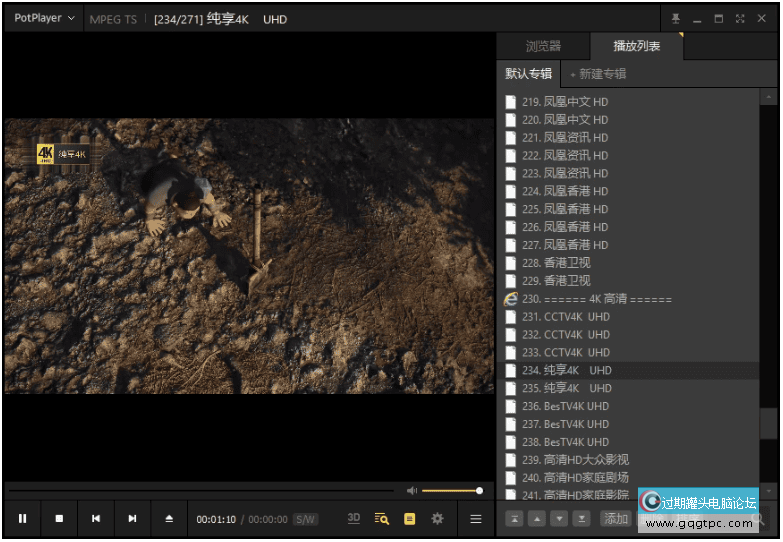Image resolution: width=783 pixels, height=542 pixels.
Task: Click the playback seek bar
Action: (201, 491)
